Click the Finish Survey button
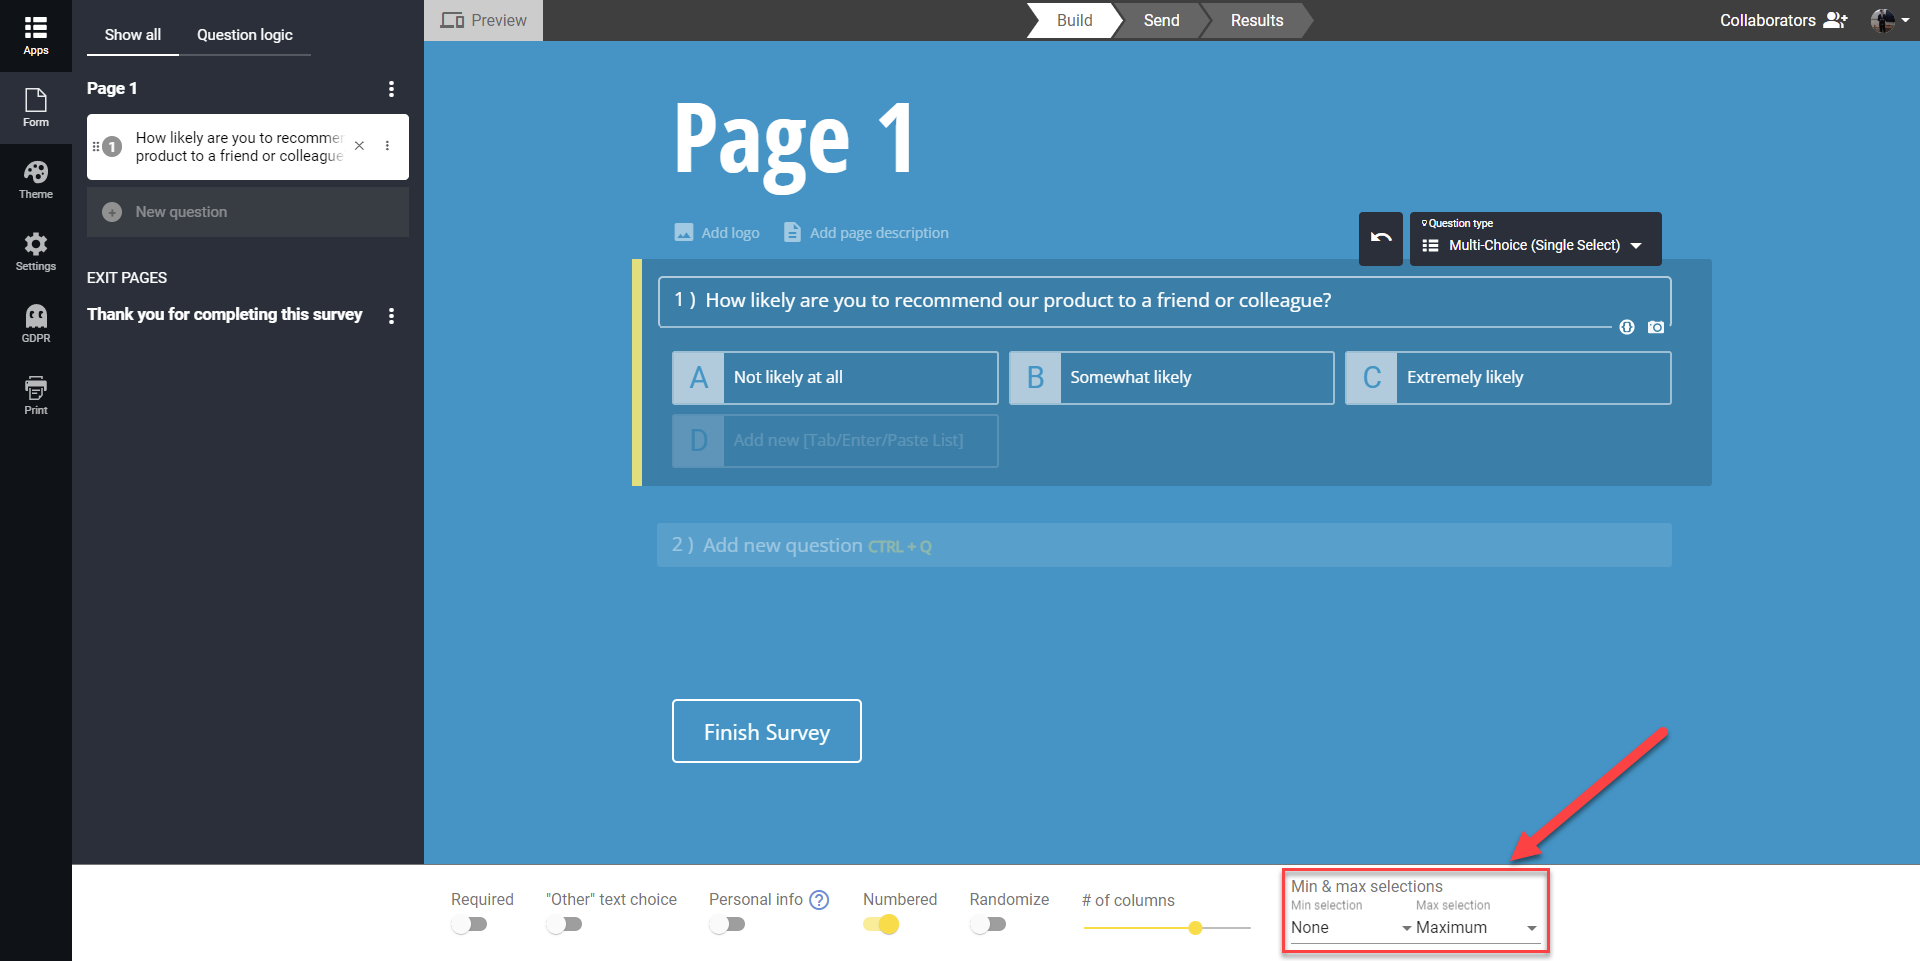The width and height of the screenshot is (1920, 961). 767,731
